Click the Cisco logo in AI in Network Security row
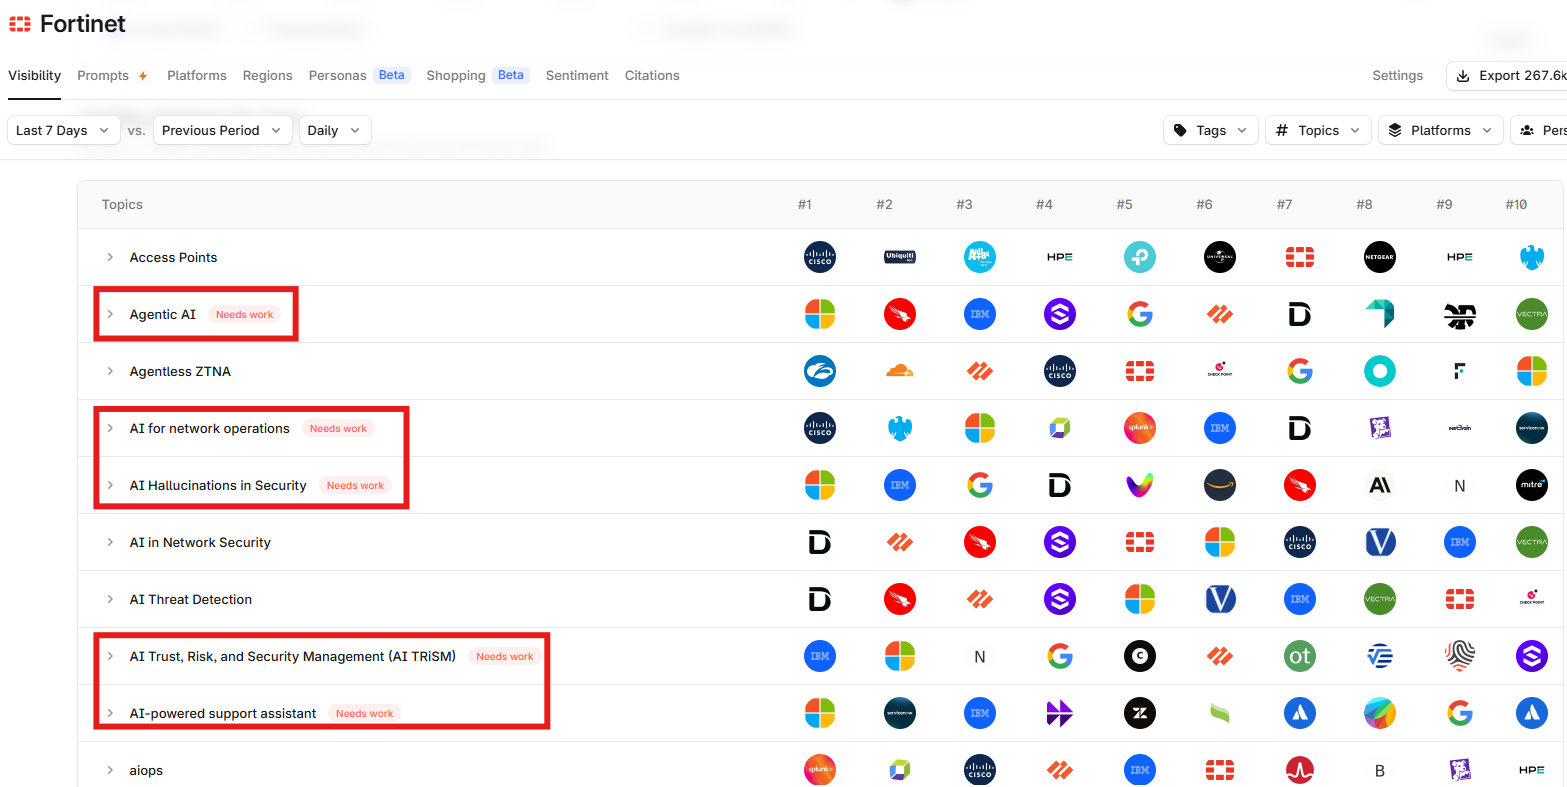The width and height of the screenshot is (1567, 787). click(1300, 542)
